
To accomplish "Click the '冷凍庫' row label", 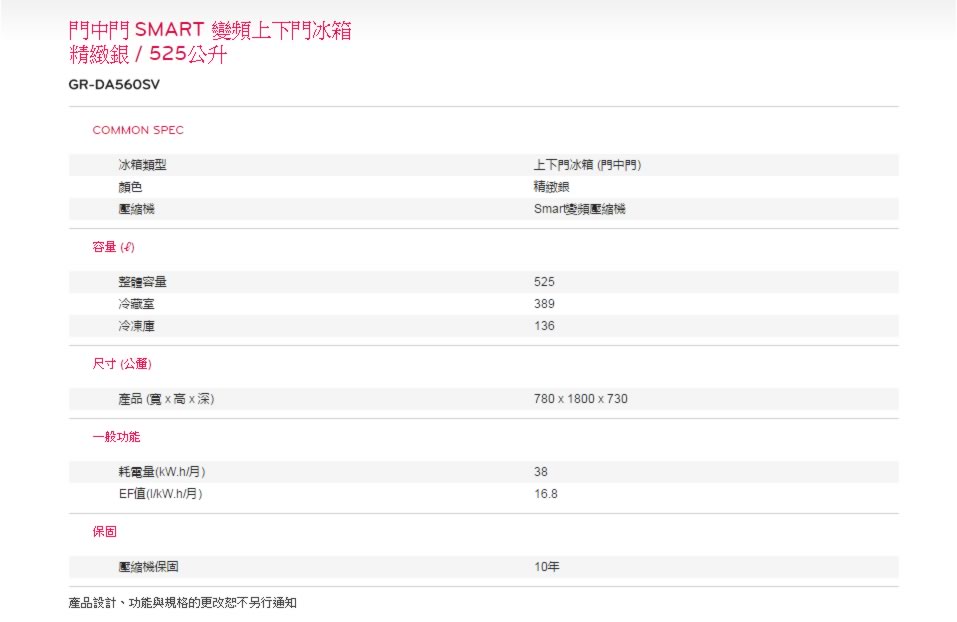I will click(x=136, y=325).
